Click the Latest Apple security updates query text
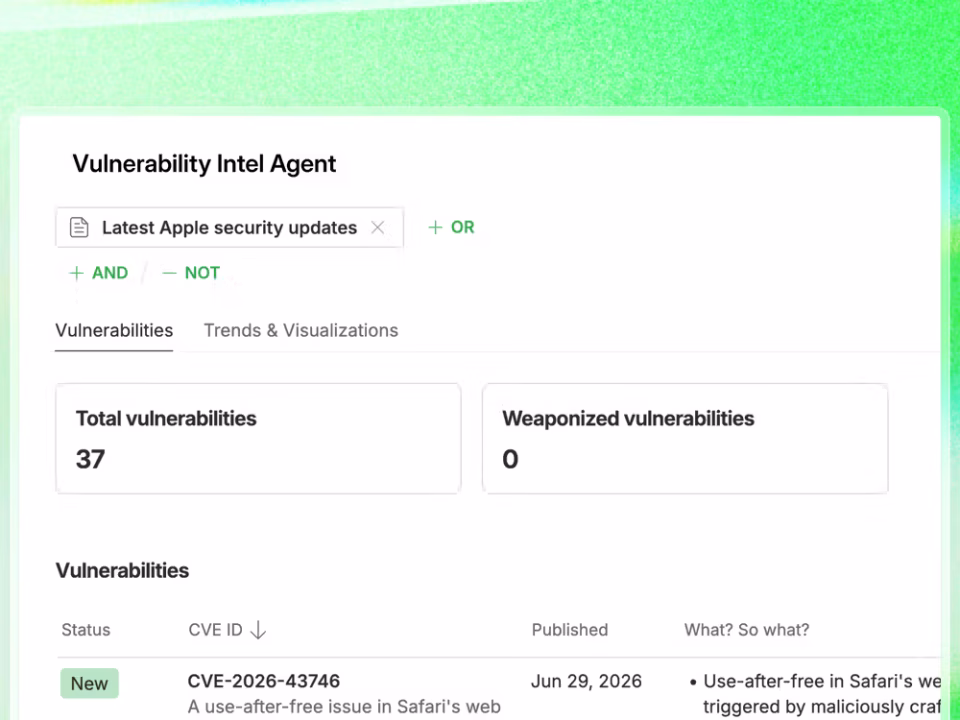The width and height of the screenshot is (960, 720). [x=230, y=228]
